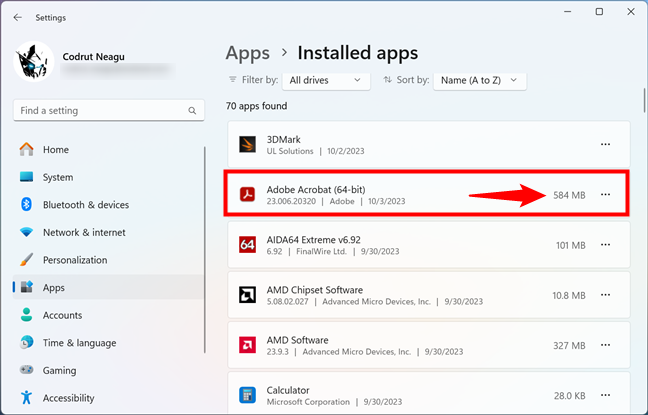Select the Adobe Acrobat (64-bit) name

tap(316, 190)
